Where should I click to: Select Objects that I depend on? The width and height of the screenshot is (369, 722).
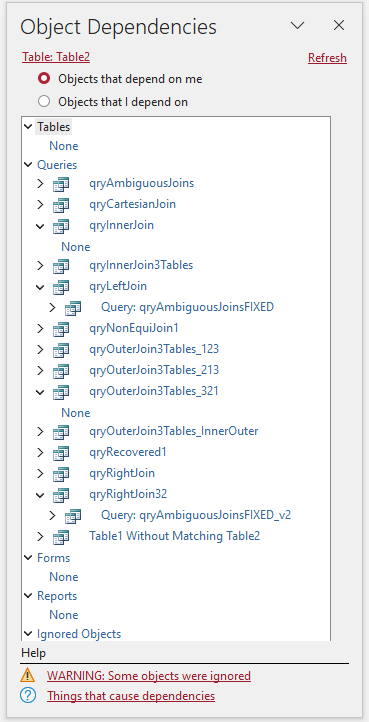(x=44, y=101)
